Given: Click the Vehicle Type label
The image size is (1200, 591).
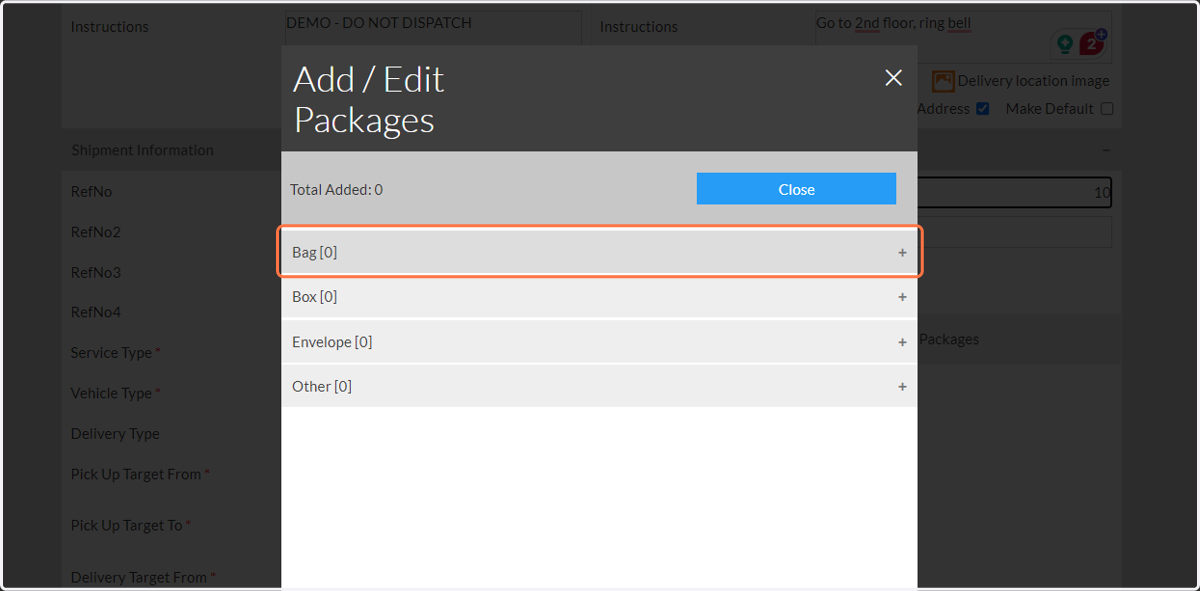Looking at the screenshot, I should tap(111, 393).
